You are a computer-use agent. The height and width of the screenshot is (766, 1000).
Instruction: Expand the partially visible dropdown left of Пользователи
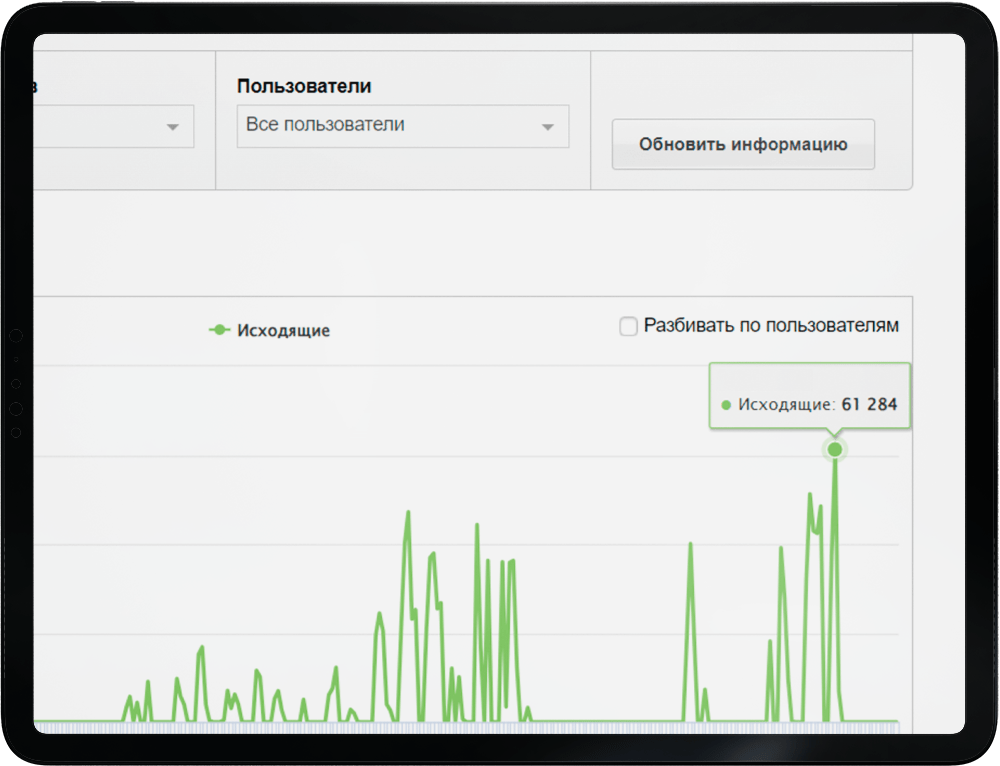pyautogui.click(x=114, y=126)
